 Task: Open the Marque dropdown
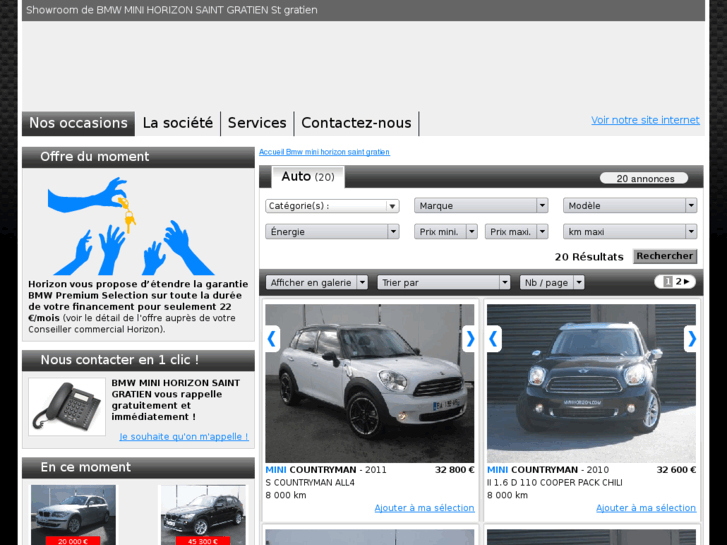click(481, 205)
